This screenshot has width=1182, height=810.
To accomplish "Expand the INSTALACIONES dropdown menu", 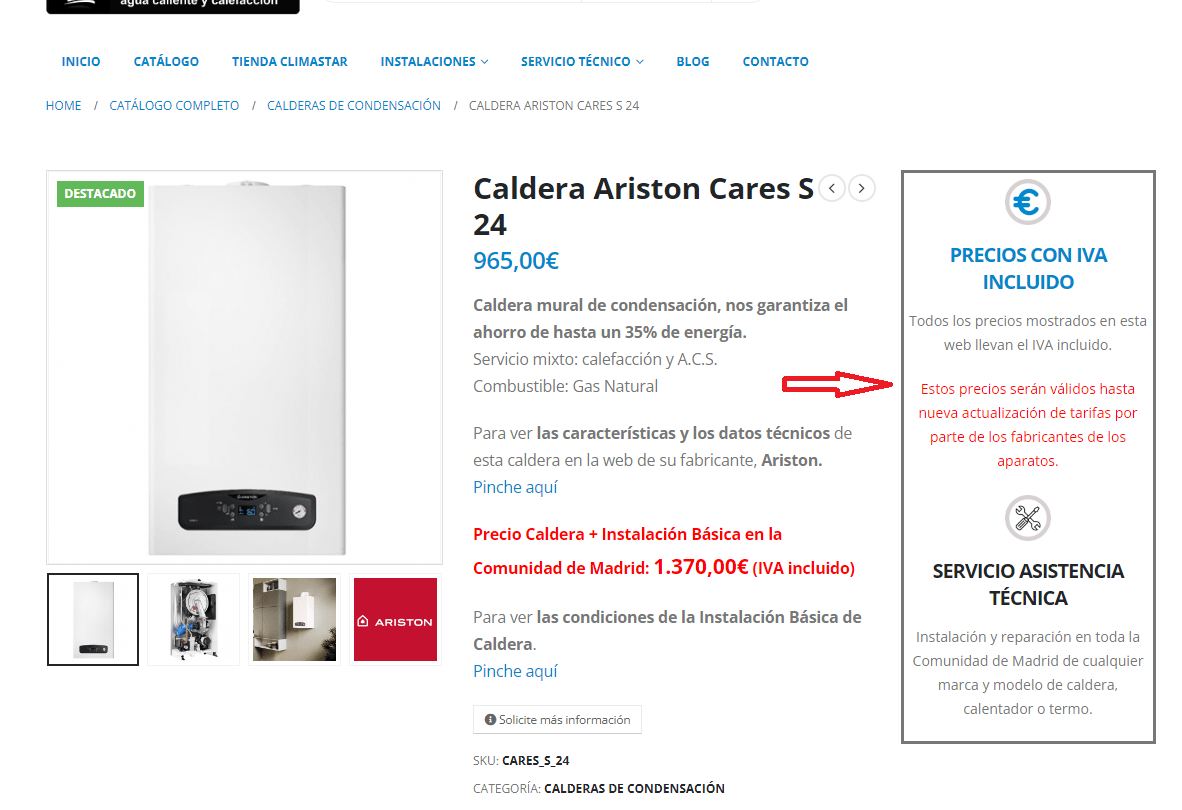I will pyautogui.click(x=434, y=62).
